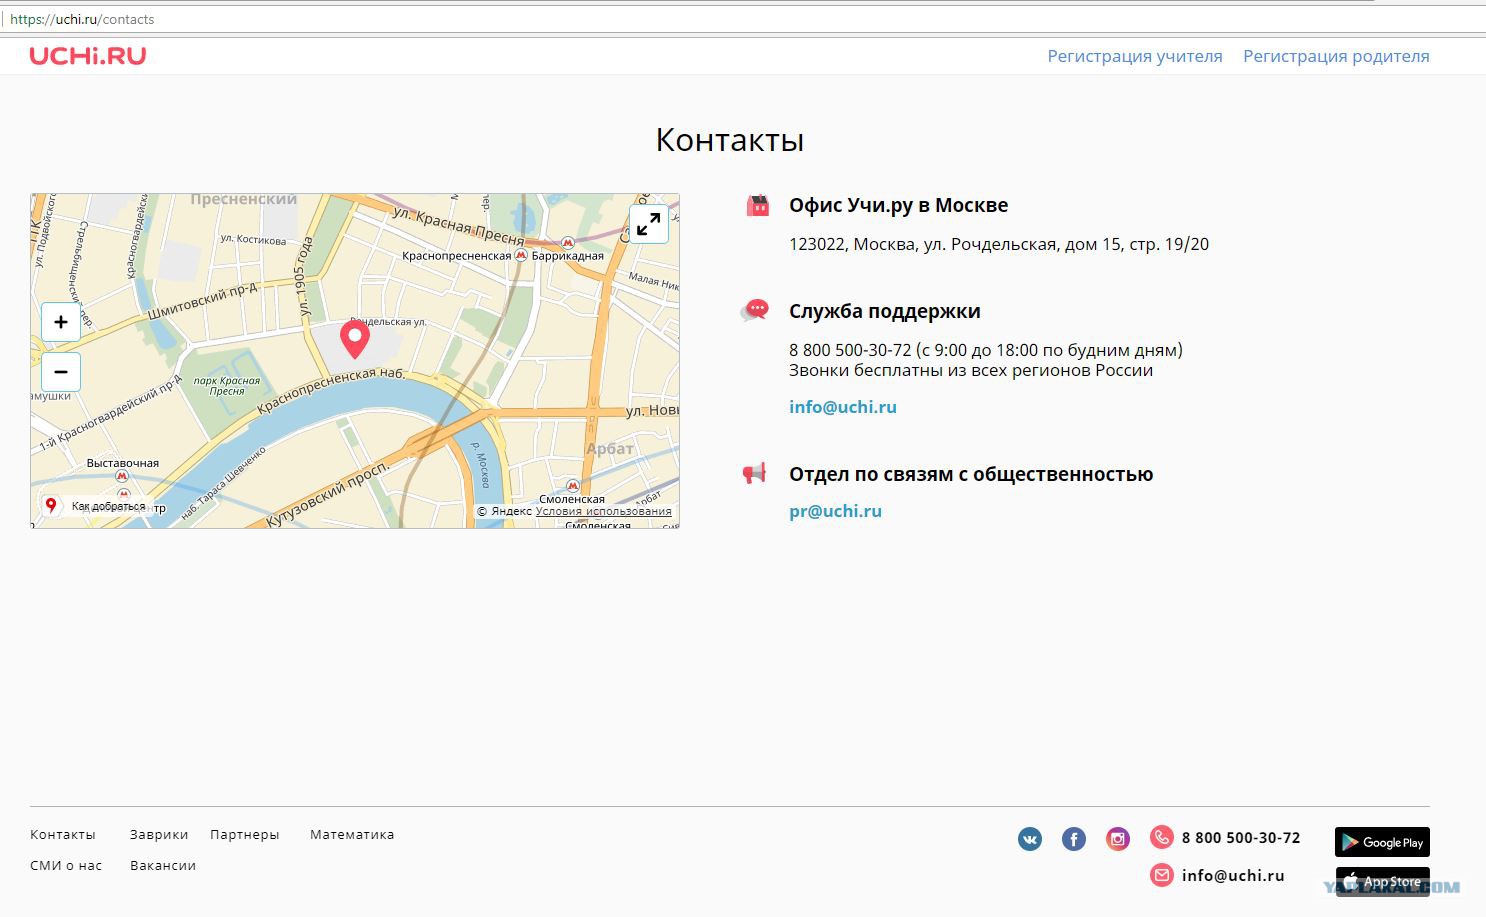The width and height of the screenshot is (1486, 917).
Task: Click the support chat bubble icon
Action: tap(755, 311)
